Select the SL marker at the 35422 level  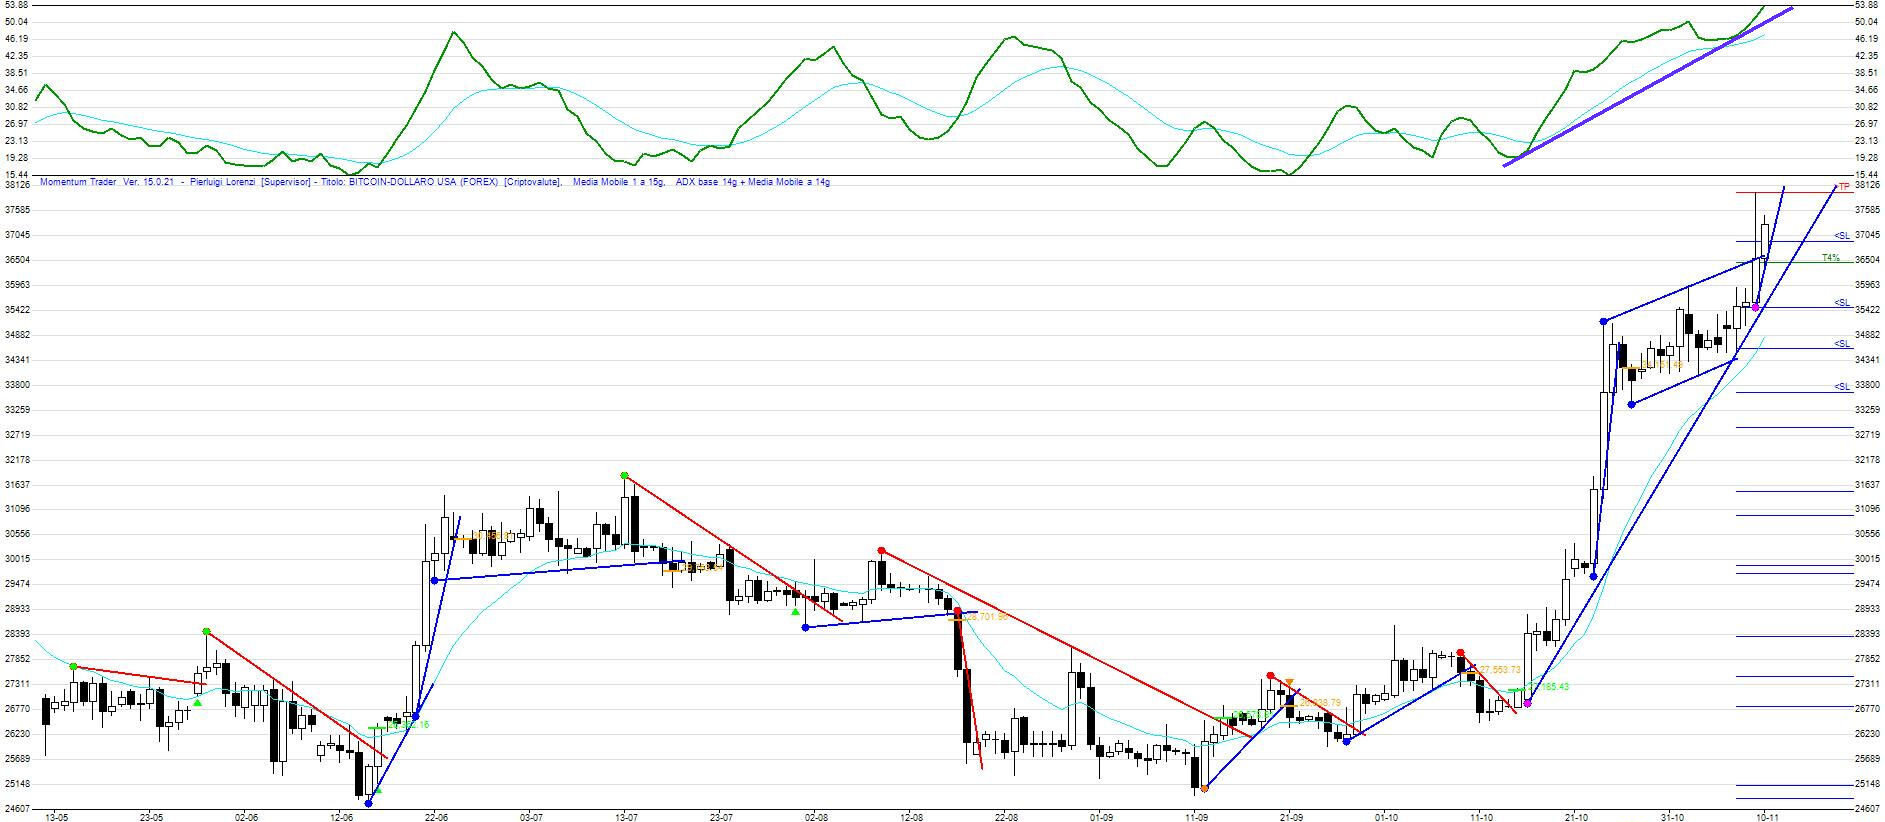coord(1841,303)
